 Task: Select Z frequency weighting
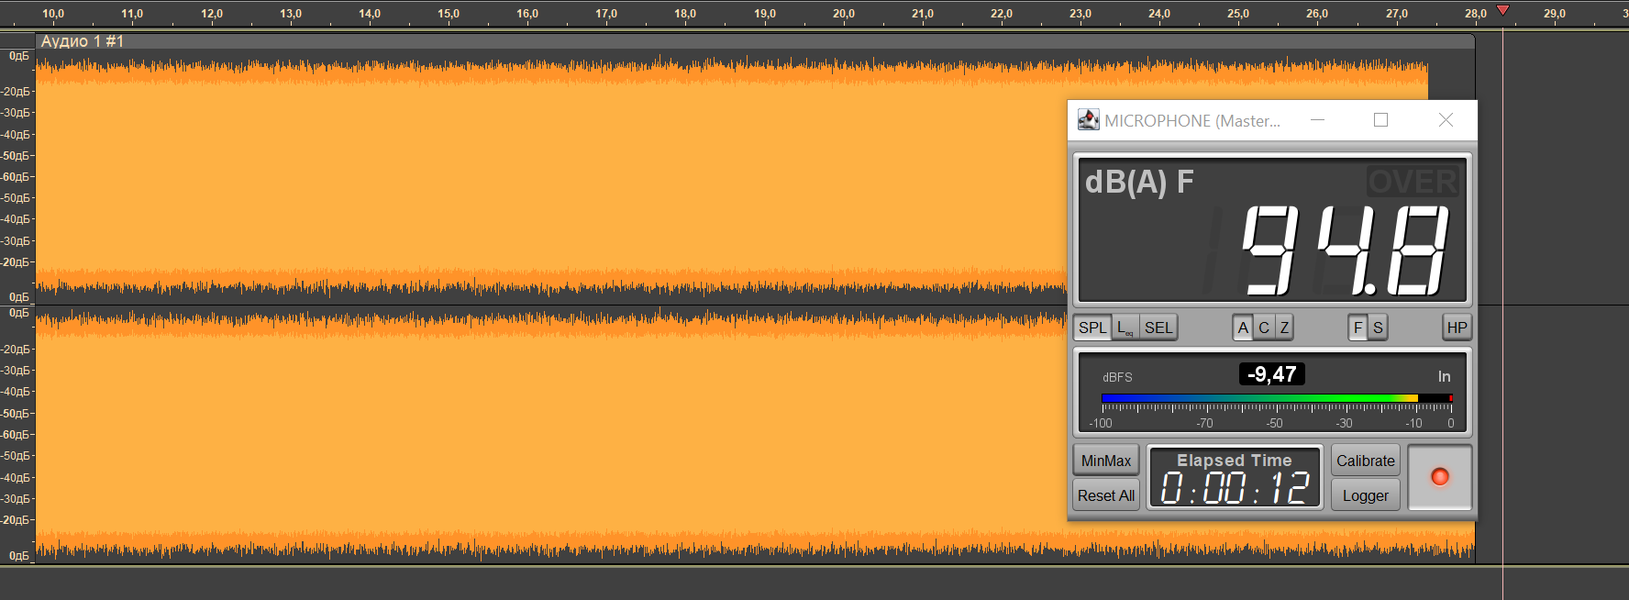click(1284, 327)
